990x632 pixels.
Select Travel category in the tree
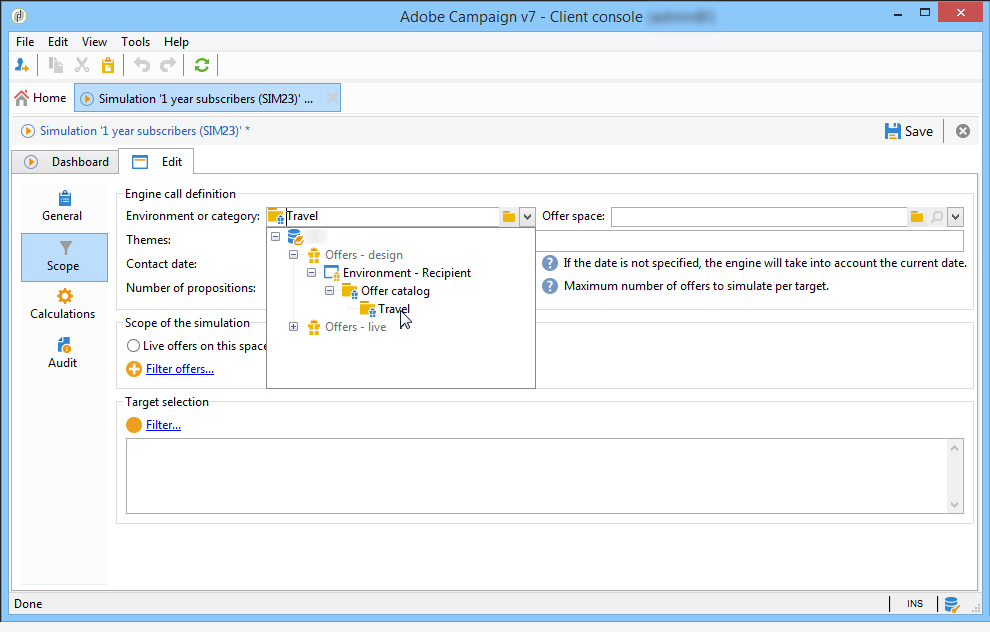(394, 309)
